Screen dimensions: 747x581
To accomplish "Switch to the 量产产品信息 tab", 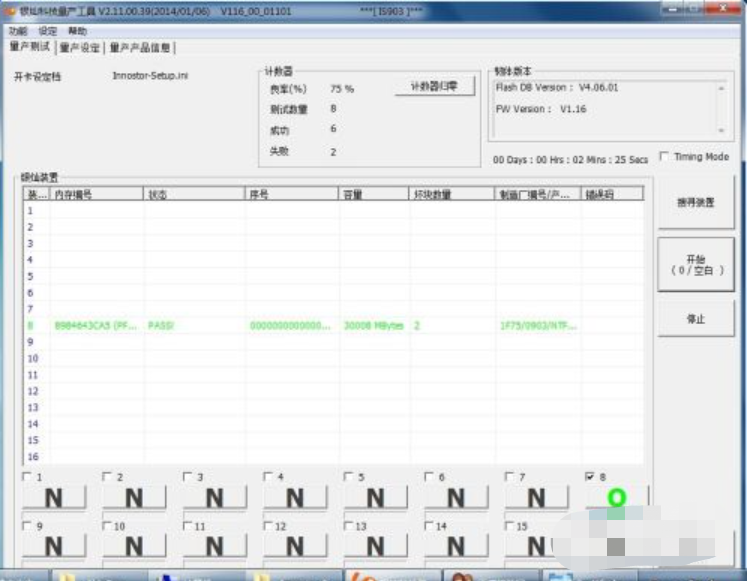I will pos(140,48).
